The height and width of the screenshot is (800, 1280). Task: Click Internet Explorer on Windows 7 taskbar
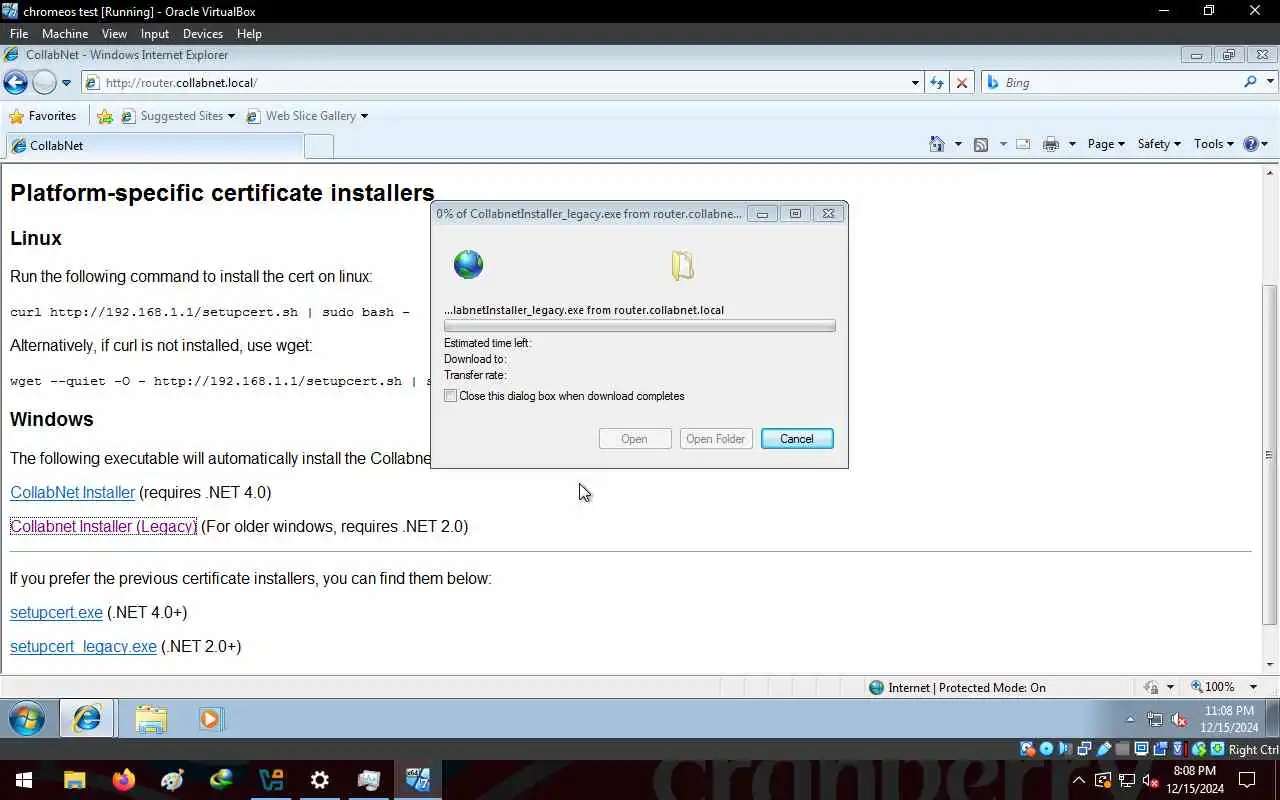click(x=87, y=719)
